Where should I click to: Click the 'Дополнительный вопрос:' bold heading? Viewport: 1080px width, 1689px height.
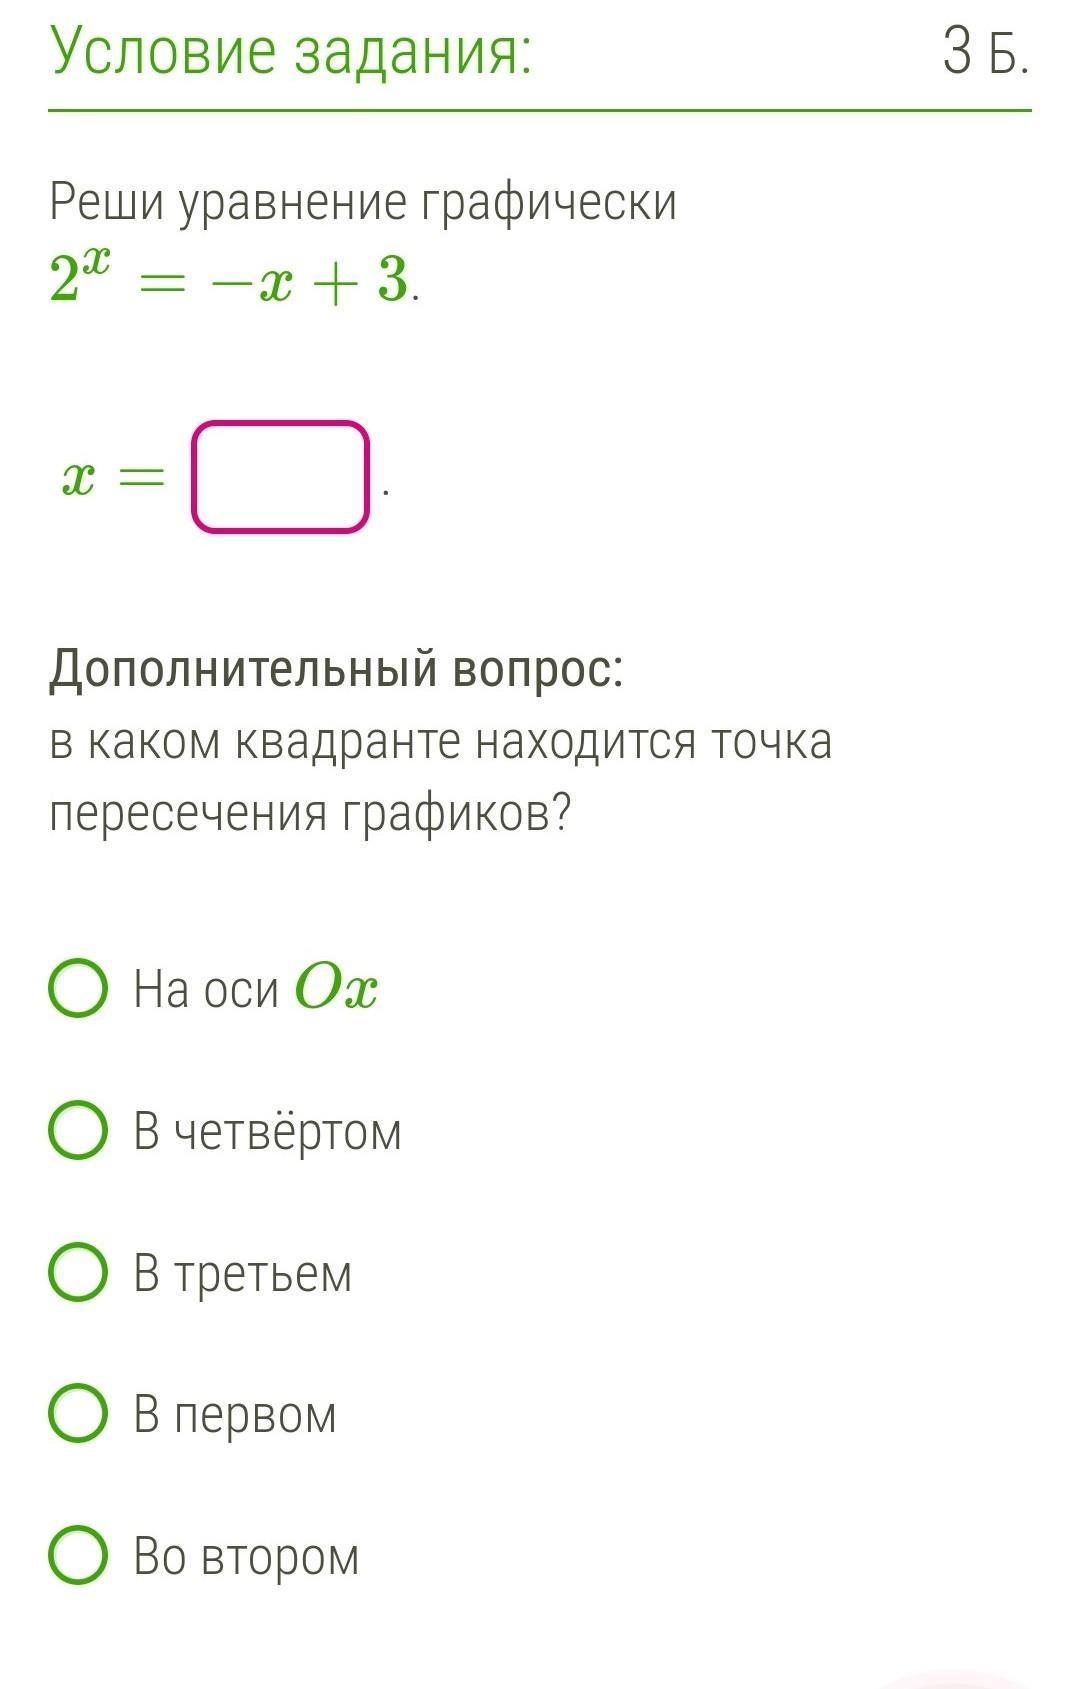[336, 668]
